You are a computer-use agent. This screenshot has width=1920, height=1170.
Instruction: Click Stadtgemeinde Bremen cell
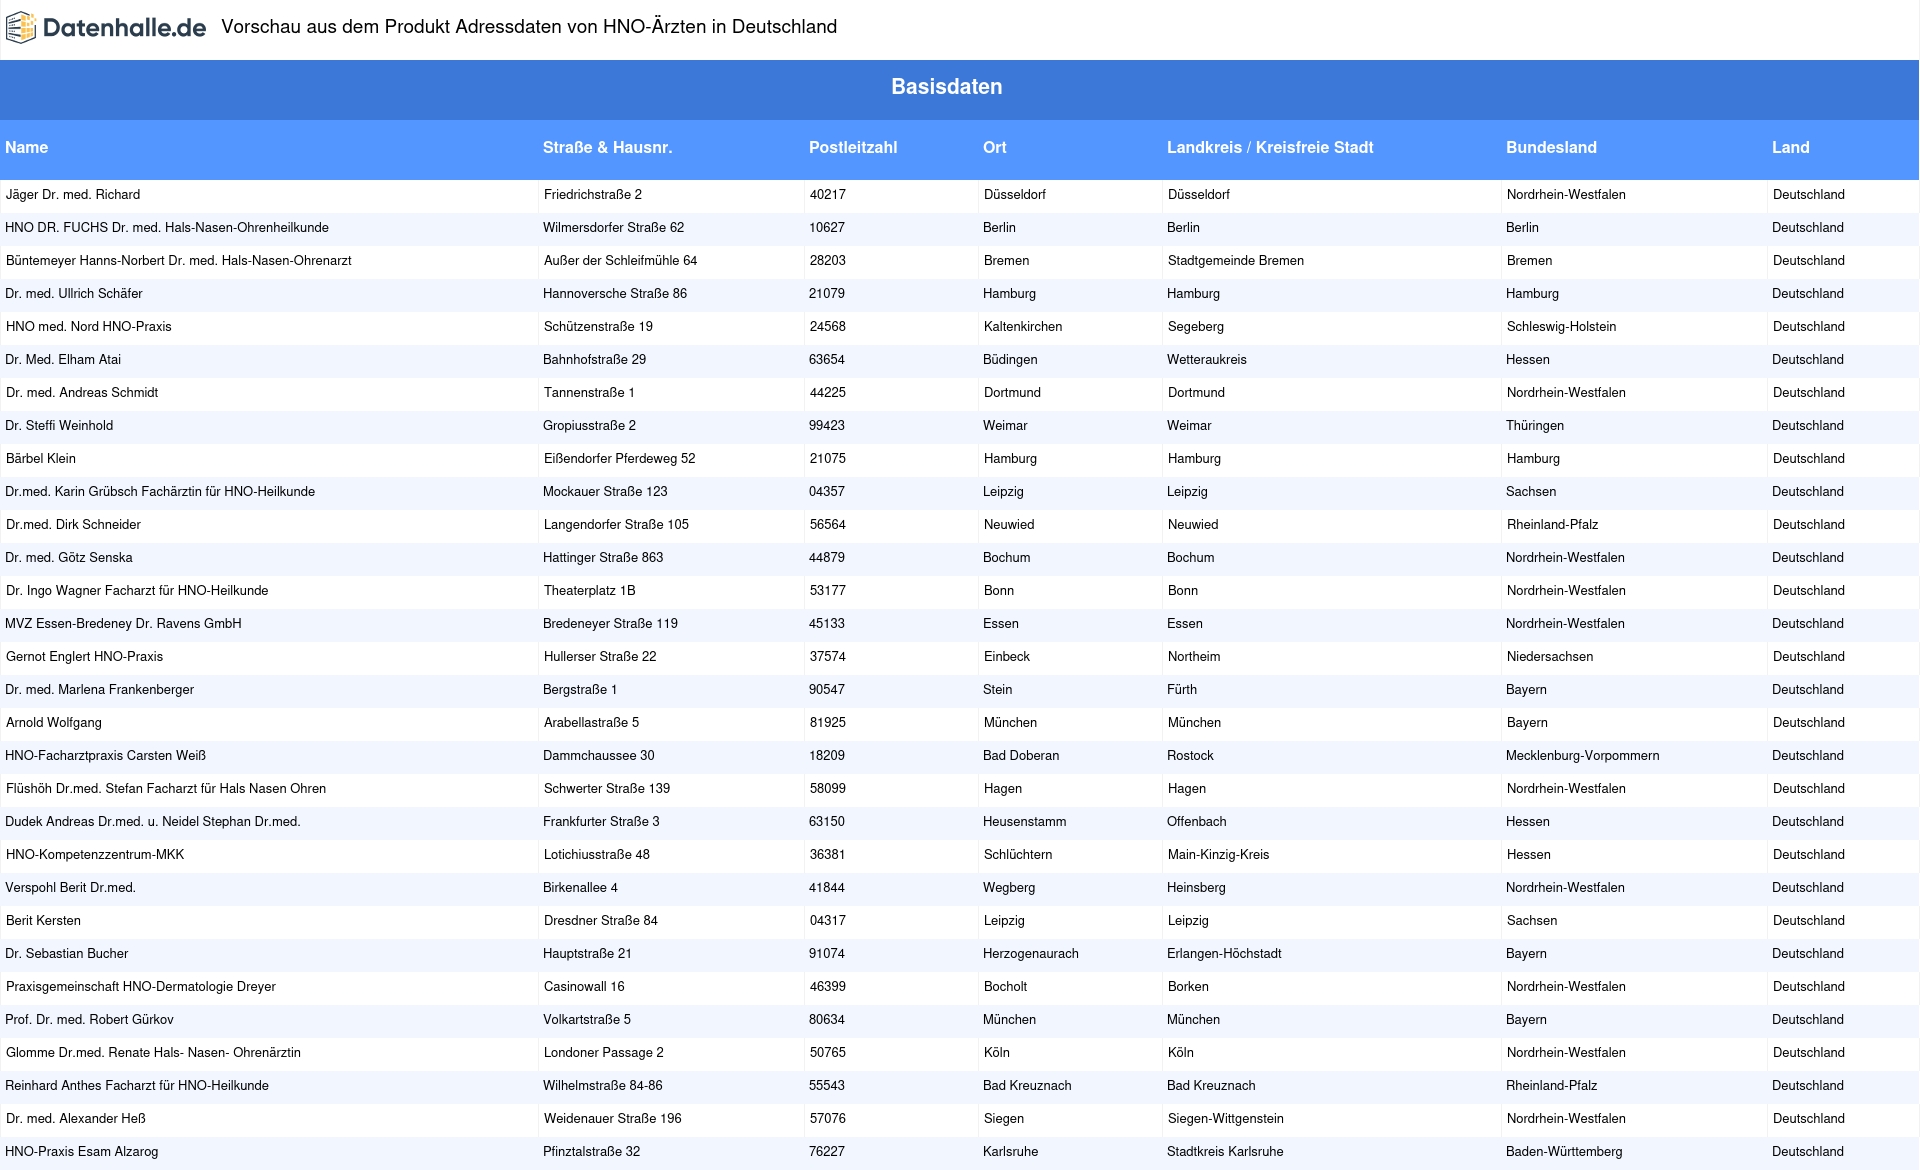(1236, 261)
